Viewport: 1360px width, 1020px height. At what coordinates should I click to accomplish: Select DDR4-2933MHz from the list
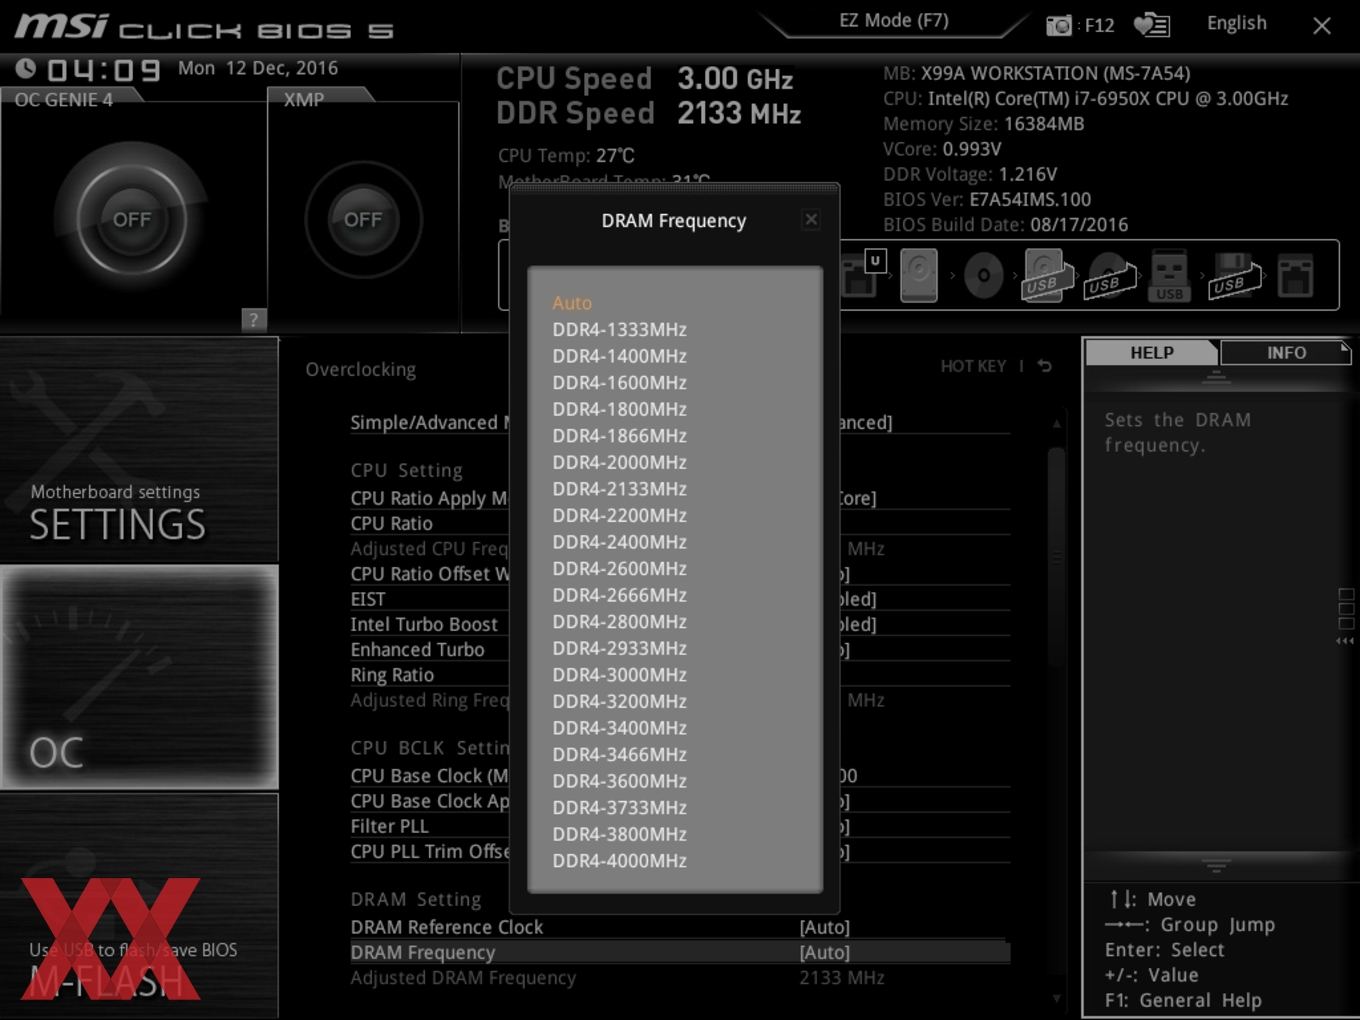pos(620,648)
